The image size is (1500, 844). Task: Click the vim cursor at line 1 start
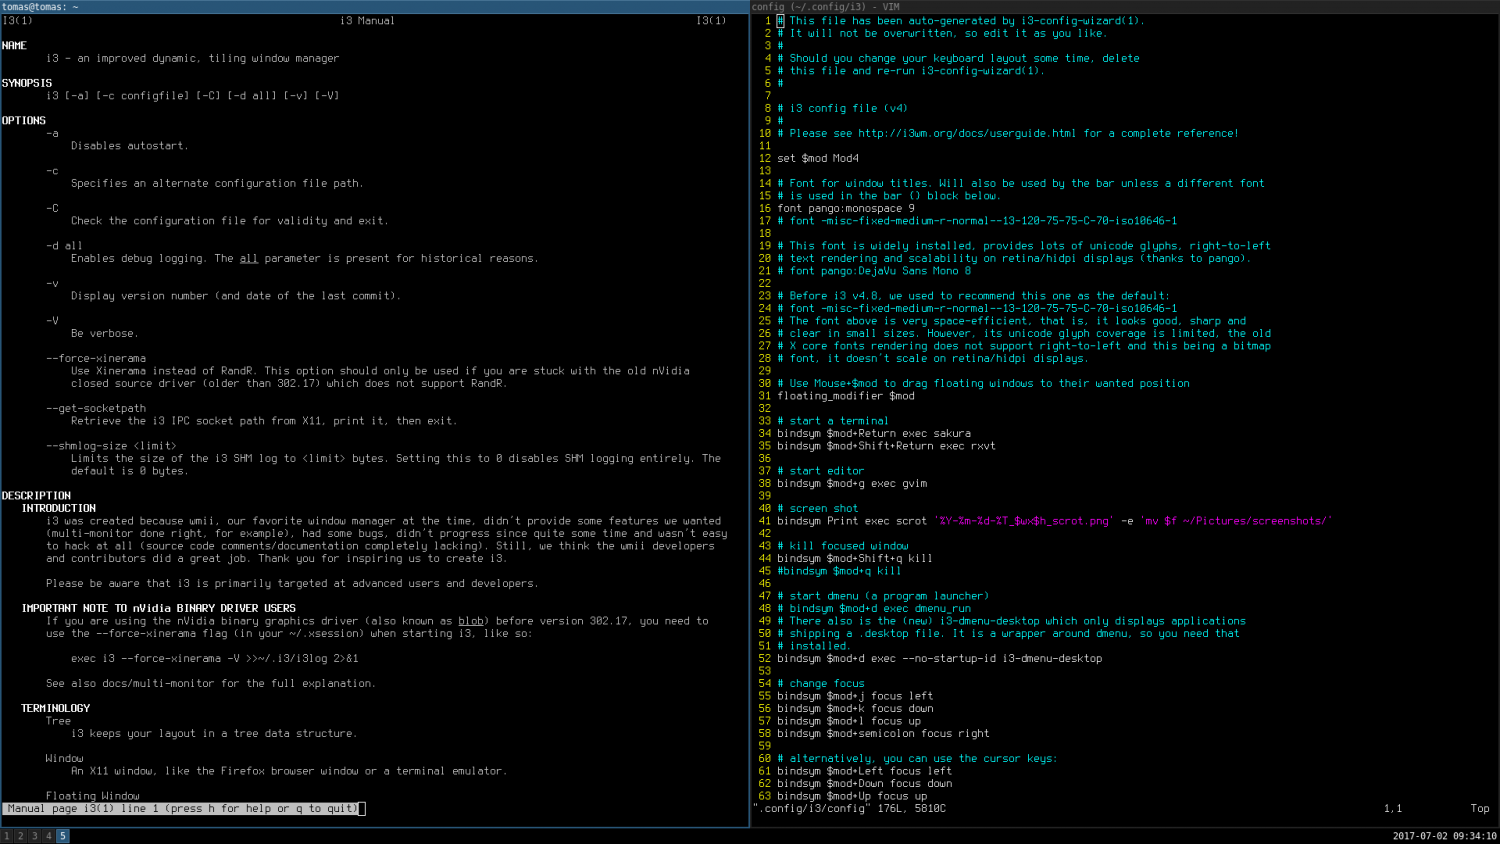(x=780, y=21)
